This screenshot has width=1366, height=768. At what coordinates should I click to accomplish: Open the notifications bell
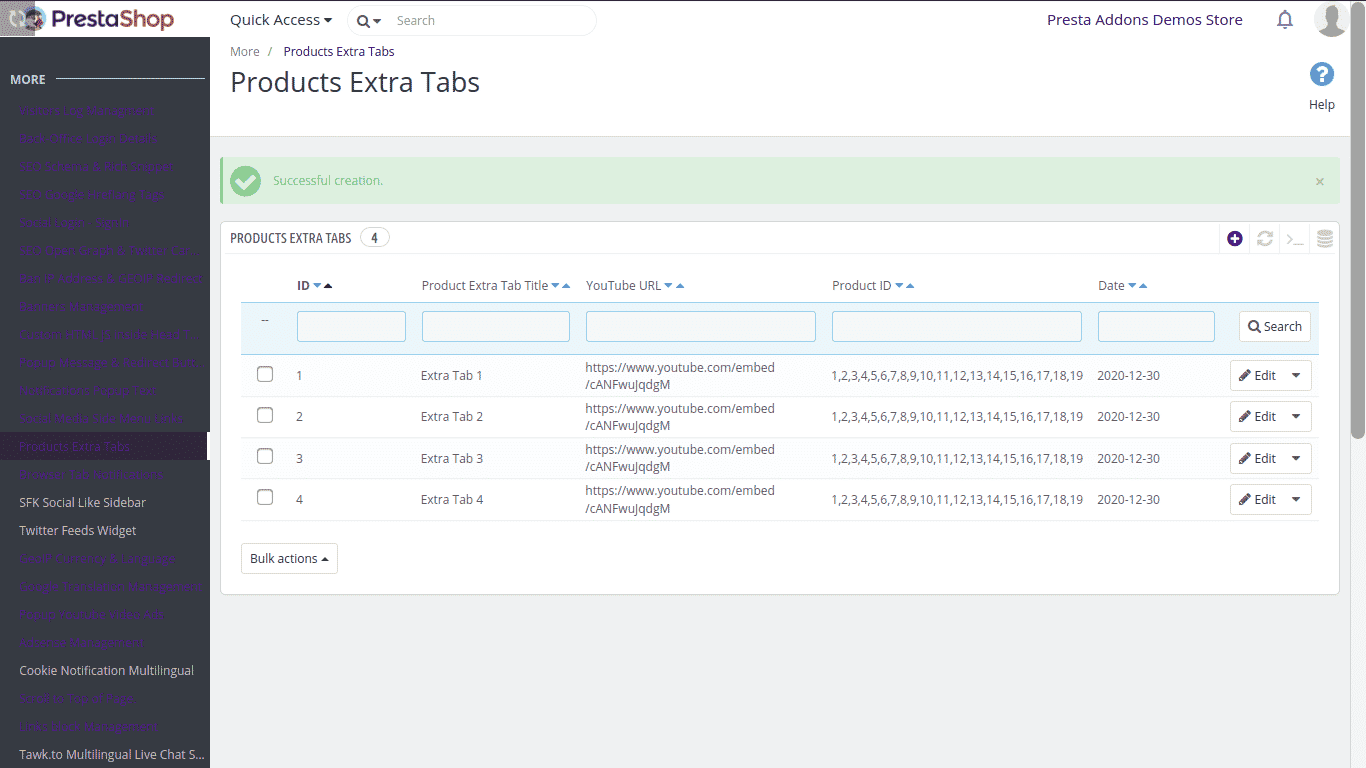1285,20
